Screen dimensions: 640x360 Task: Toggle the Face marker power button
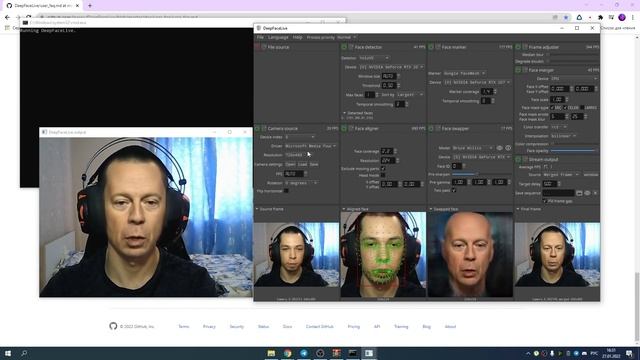pos(431,47)
